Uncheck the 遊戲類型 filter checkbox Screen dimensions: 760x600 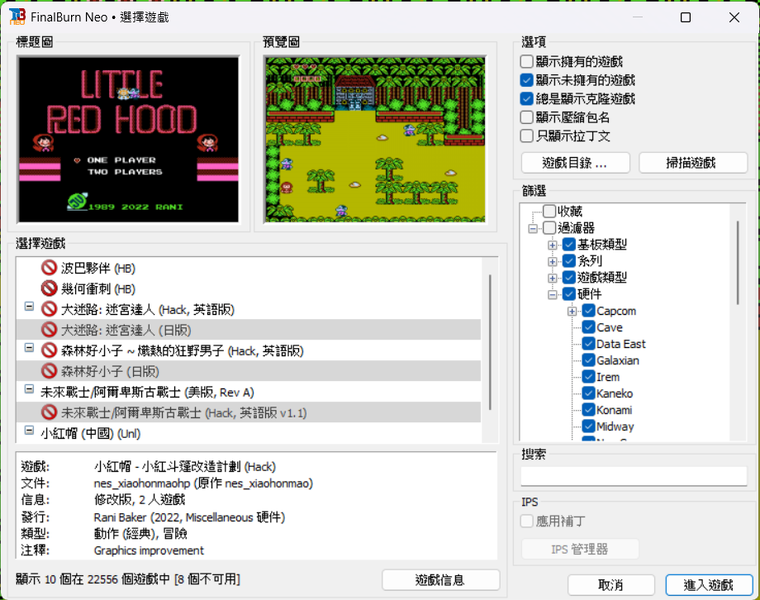(x=569, y=277)
